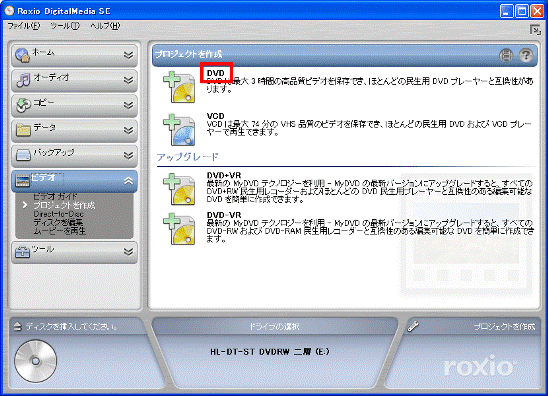Click the HL-DT-ST DVDRW drive name
This screenshot has width=548, height=396.
269,352
